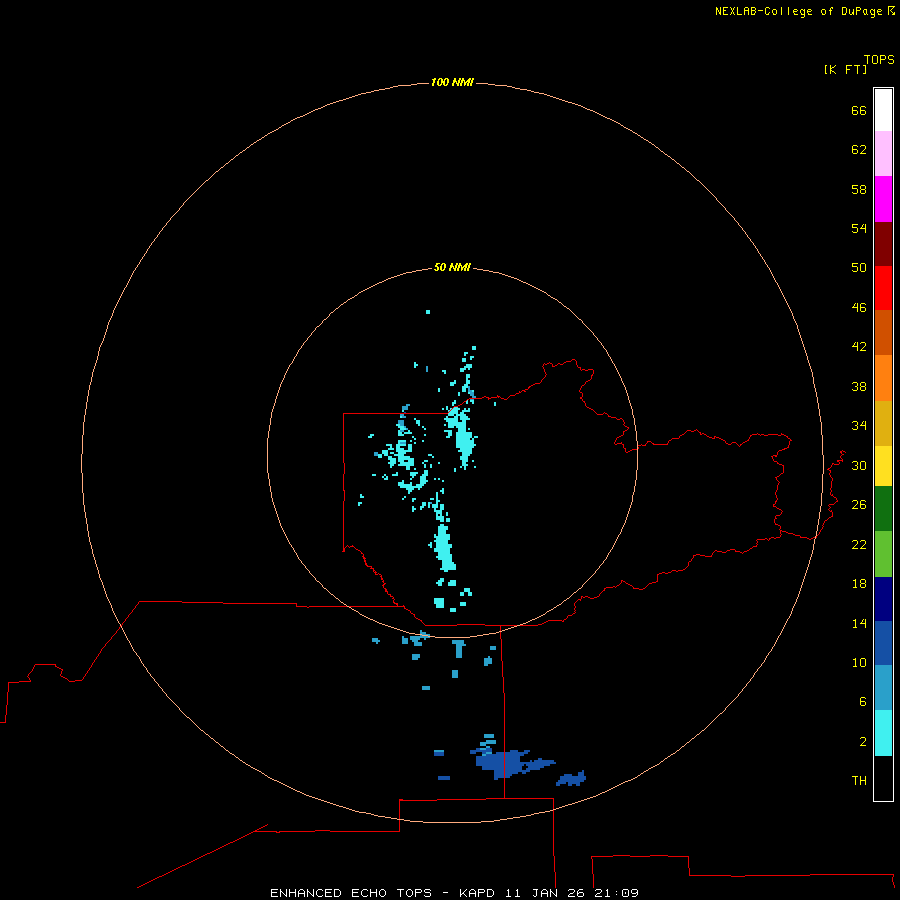Click the legend value 10
The width and height of the screenshot is (900, 900).
[859, 662]
